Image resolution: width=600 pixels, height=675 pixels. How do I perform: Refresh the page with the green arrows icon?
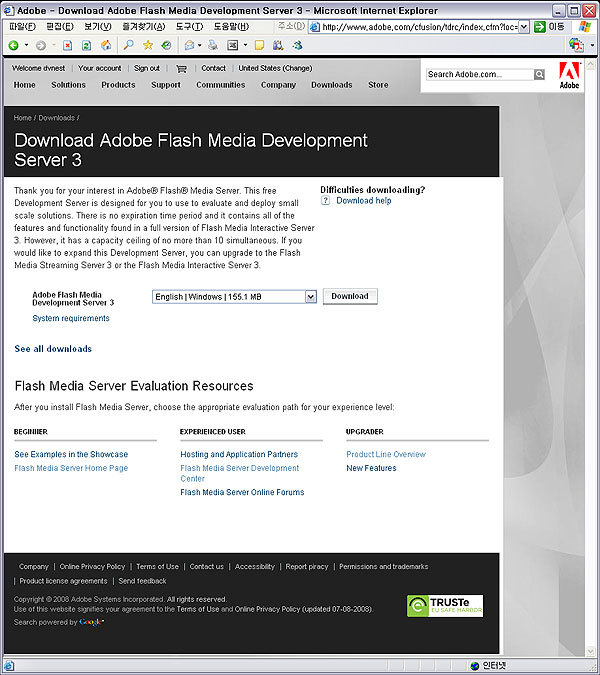pyautogui.click(x=87, y=45)
